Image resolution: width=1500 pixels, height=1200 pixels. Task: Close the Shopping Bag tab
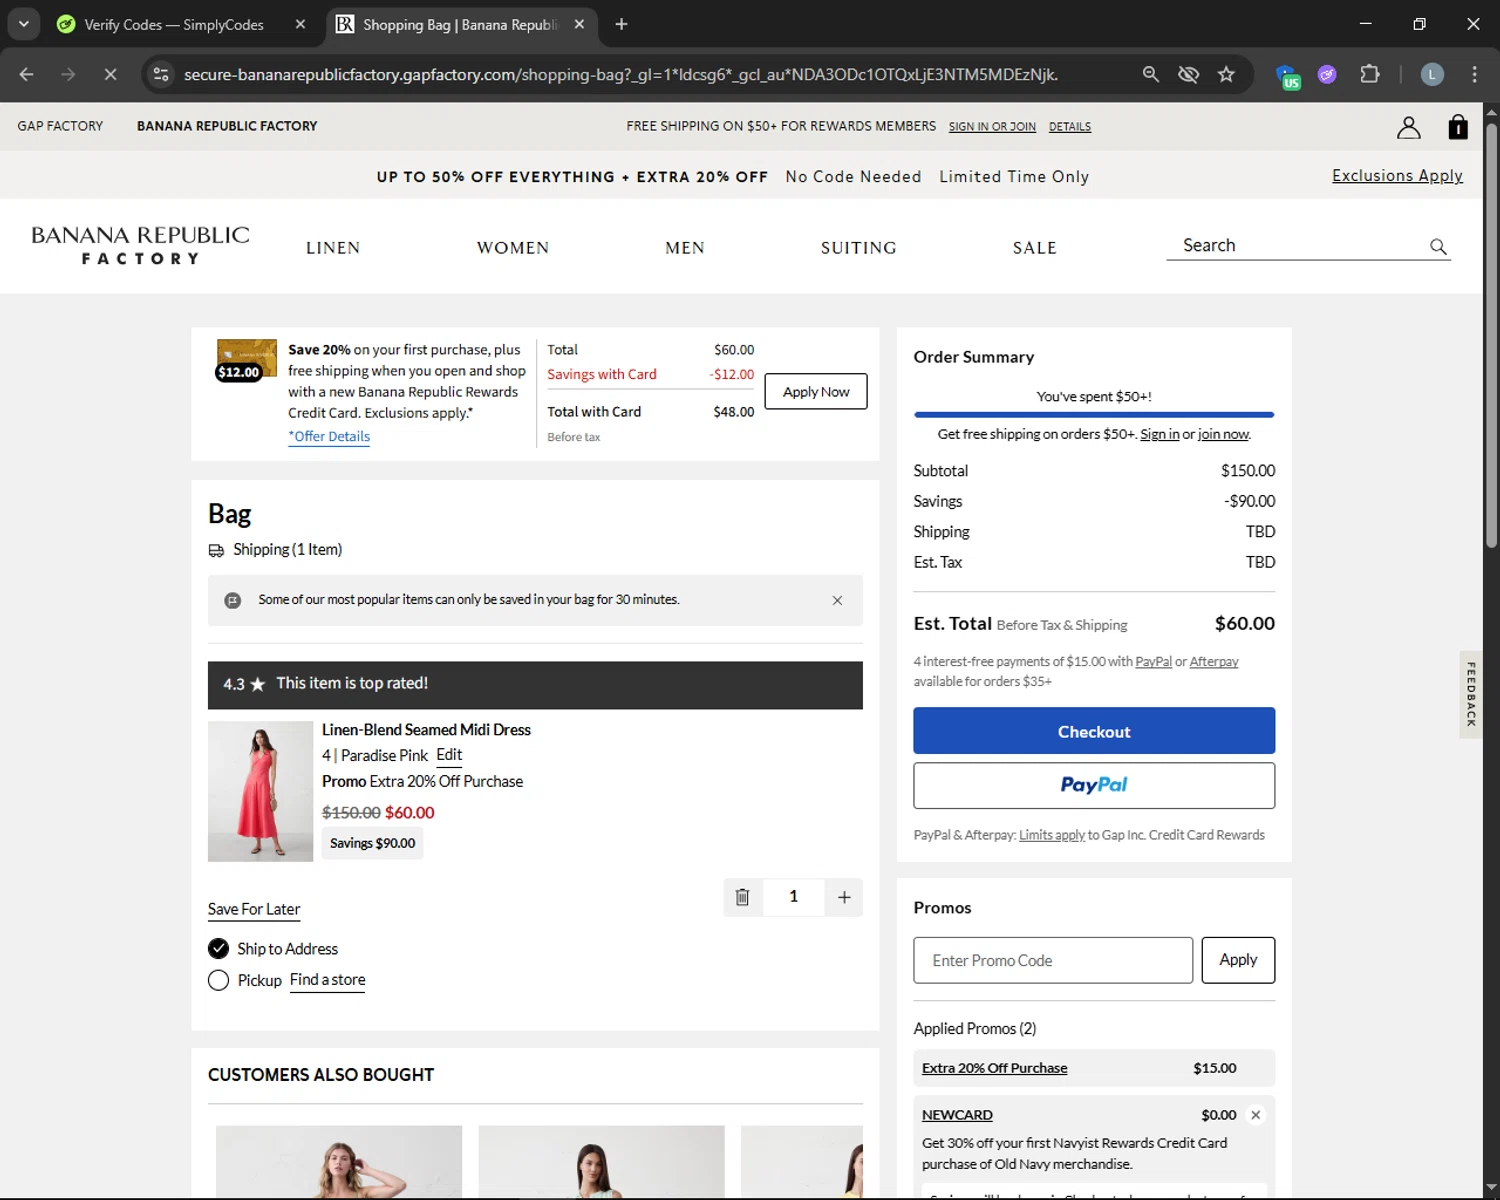(x=579, y=24)
